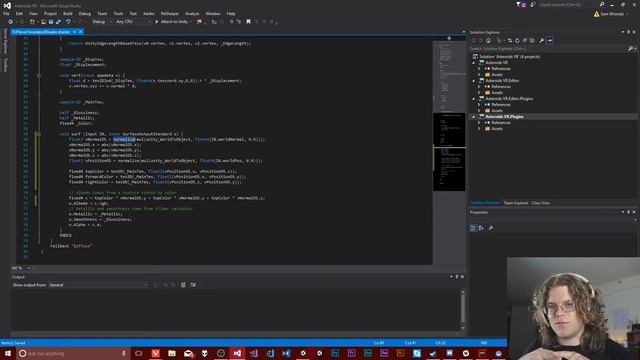
Task: Click the Skype taskbar icon
Action: click(x=417, y=353)
